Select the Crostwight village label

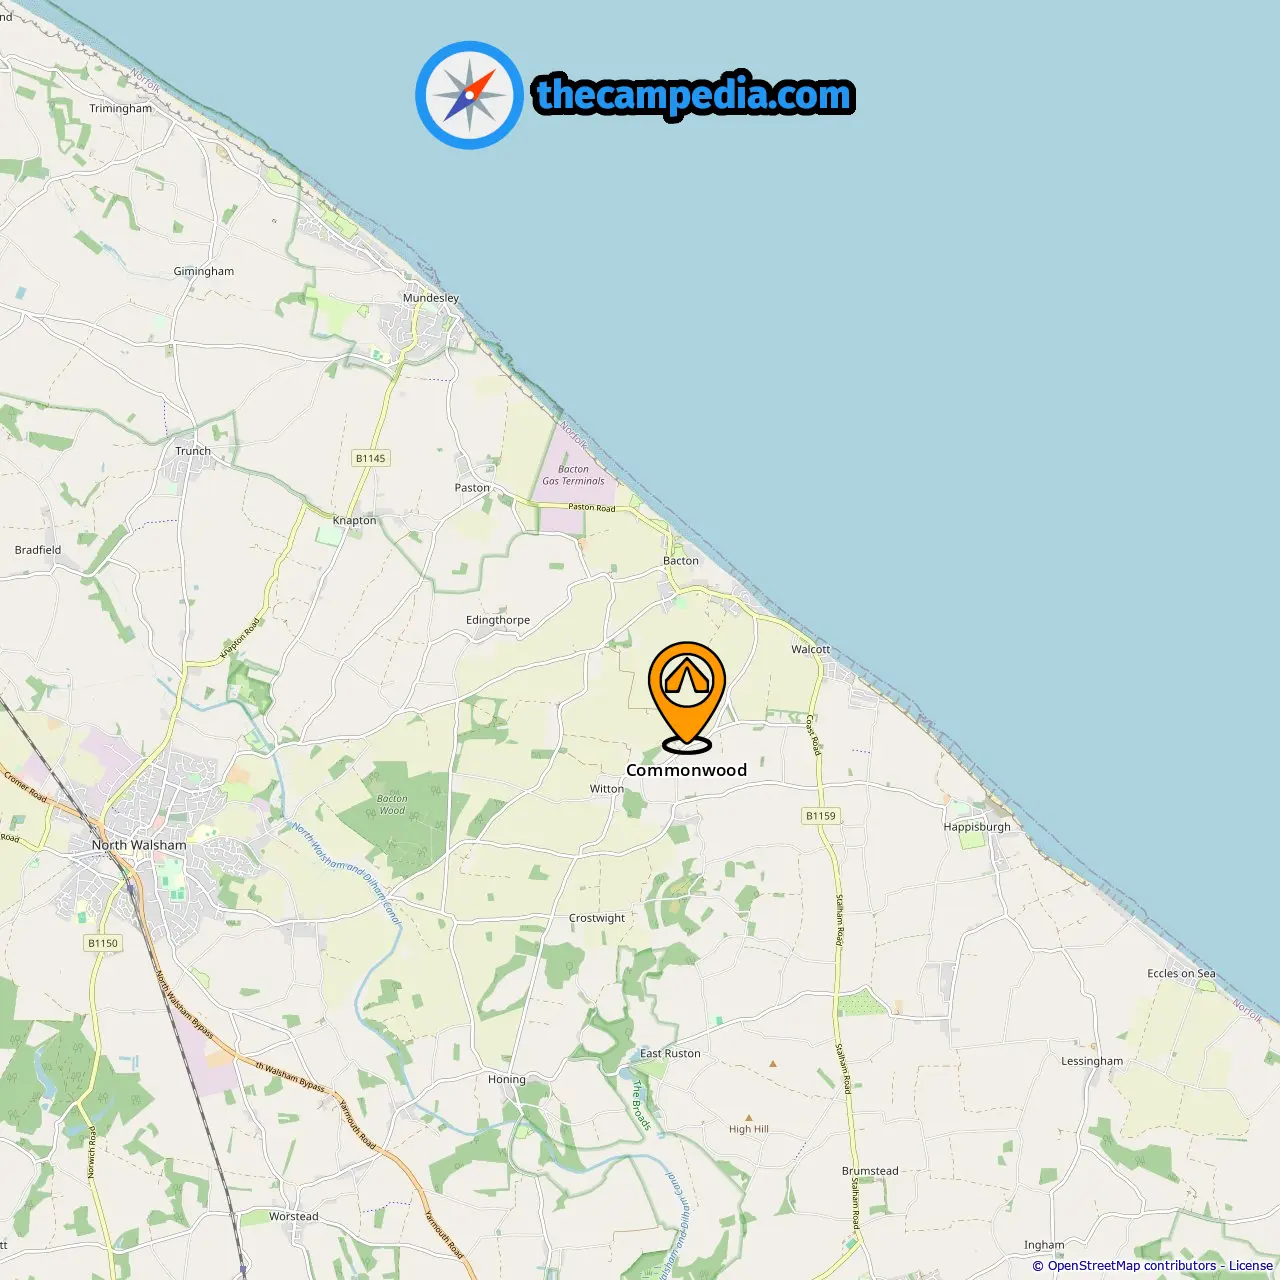(597, 918)
